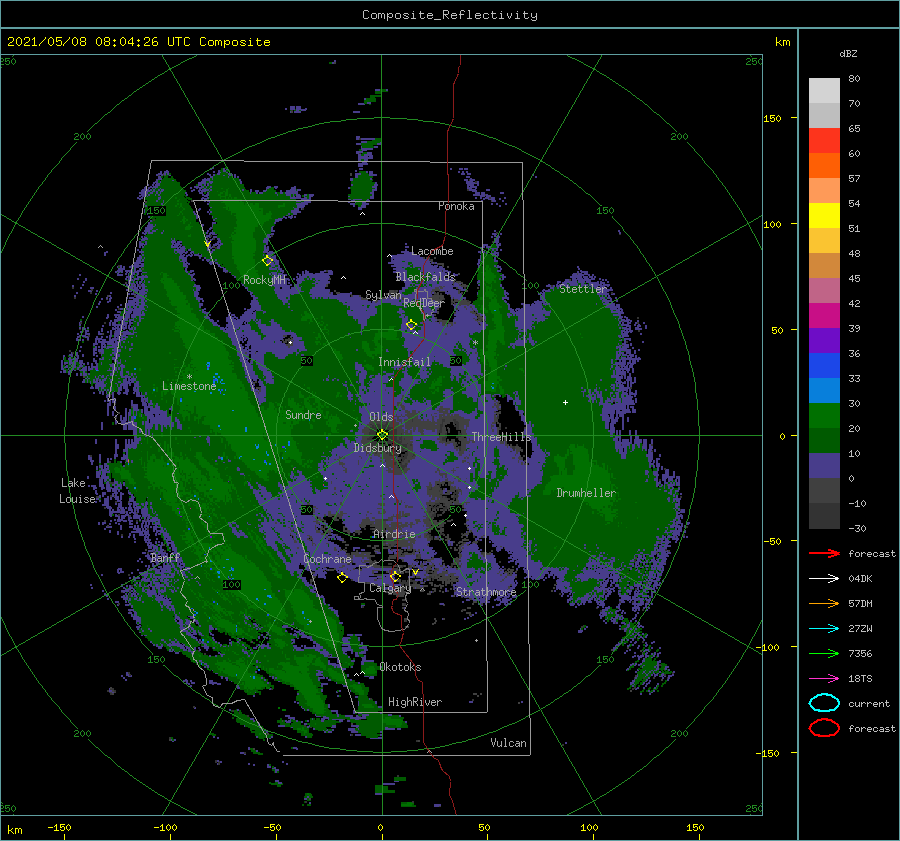900x841 pixels.
Task: Click the white 04DK arrow icon
Action: [x=824, y=579]
